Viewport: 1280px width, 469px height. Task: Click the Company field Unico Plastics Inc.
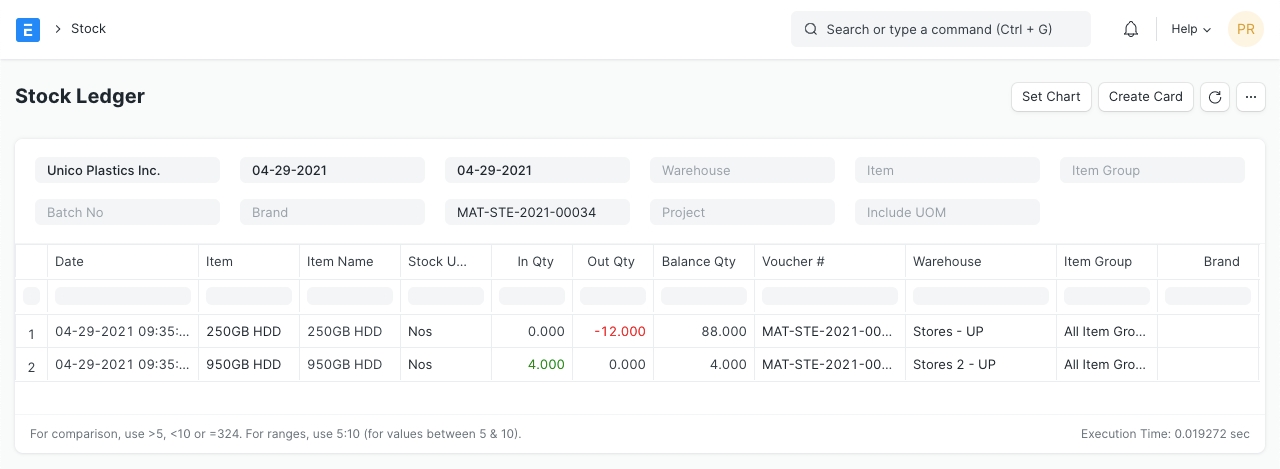click(x=127, y=170)
